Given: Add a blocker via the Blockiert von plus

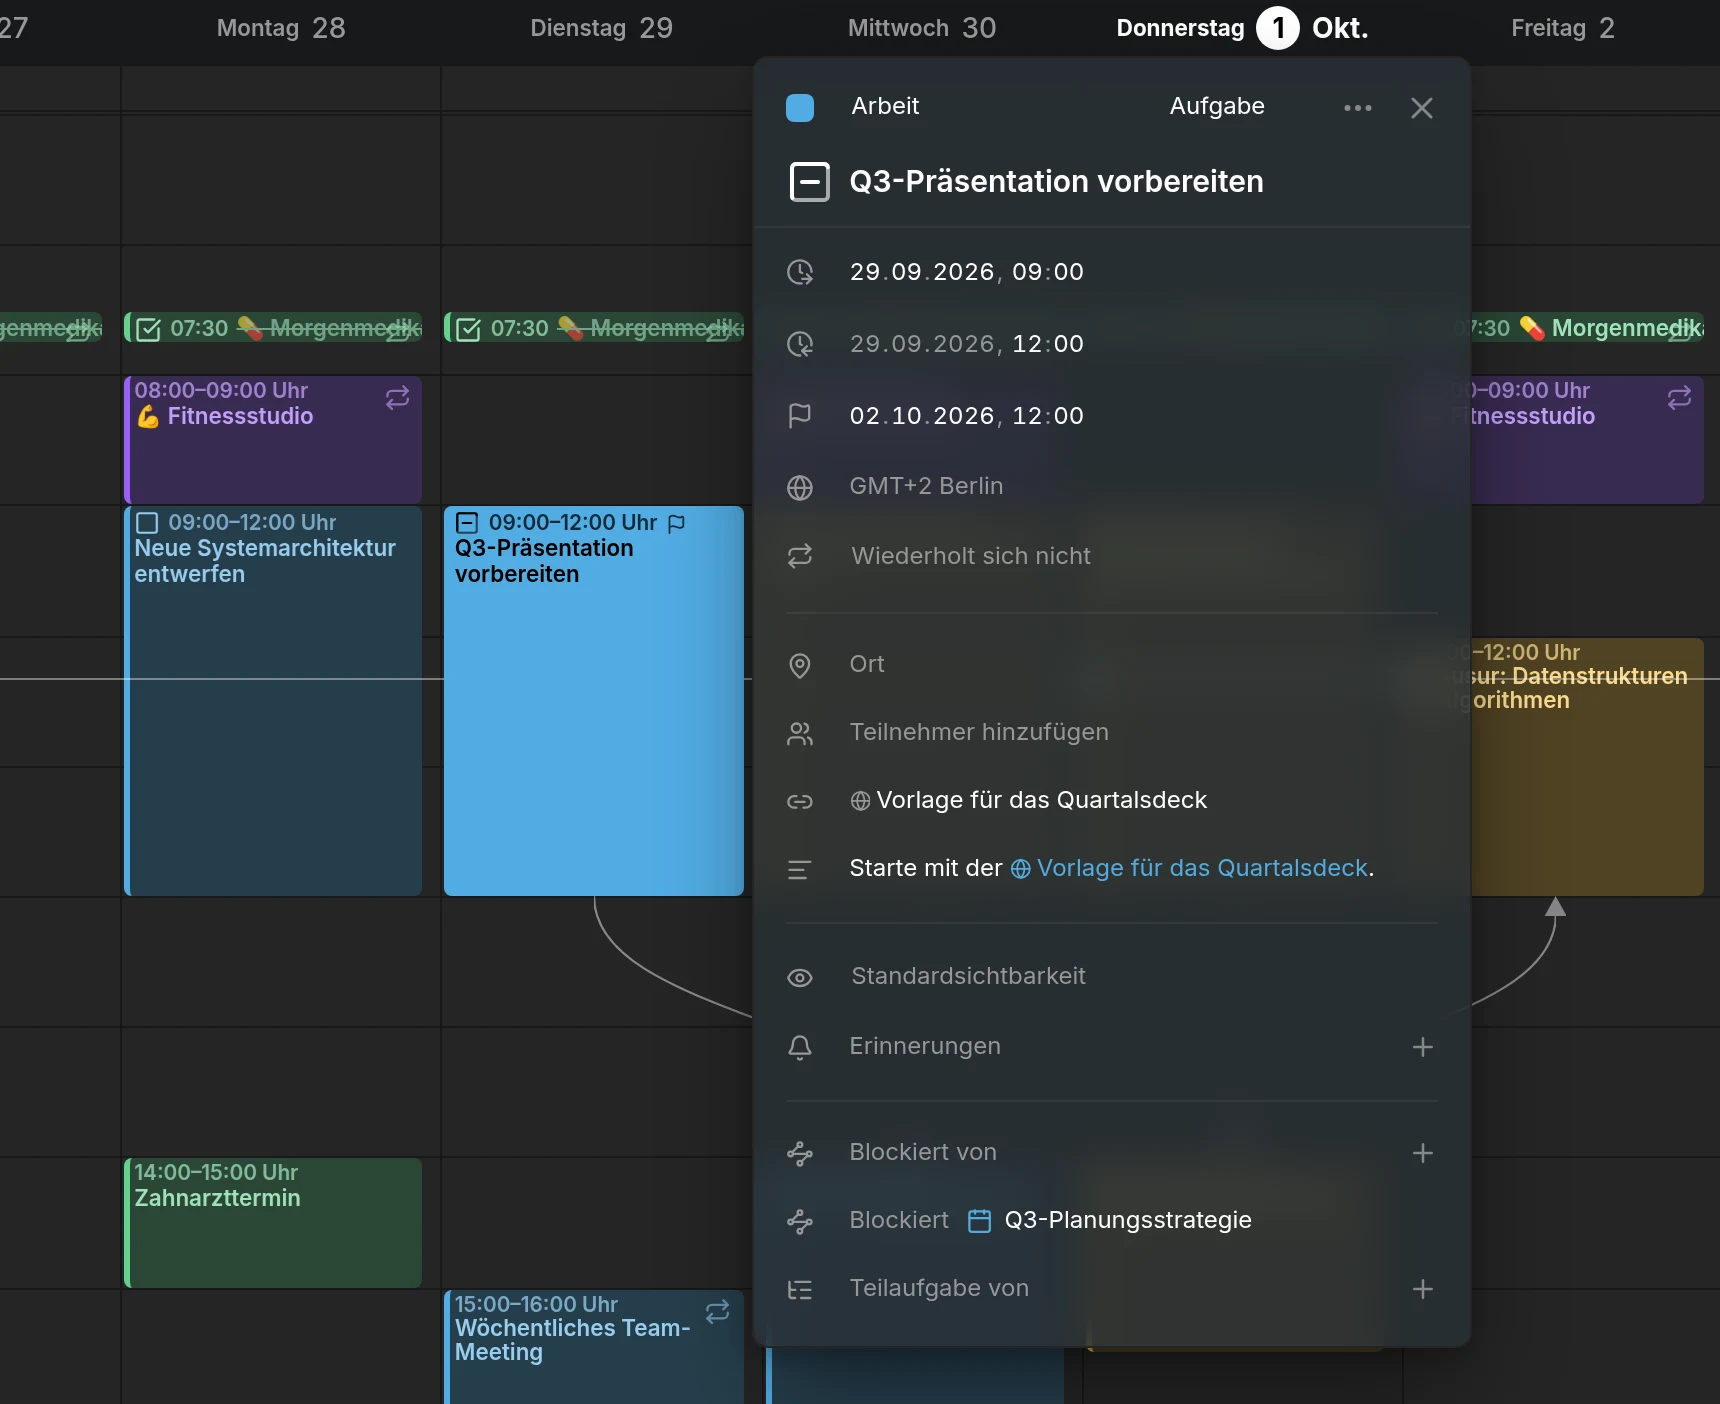Looking at the screenshot, I should point(1423,1153).
